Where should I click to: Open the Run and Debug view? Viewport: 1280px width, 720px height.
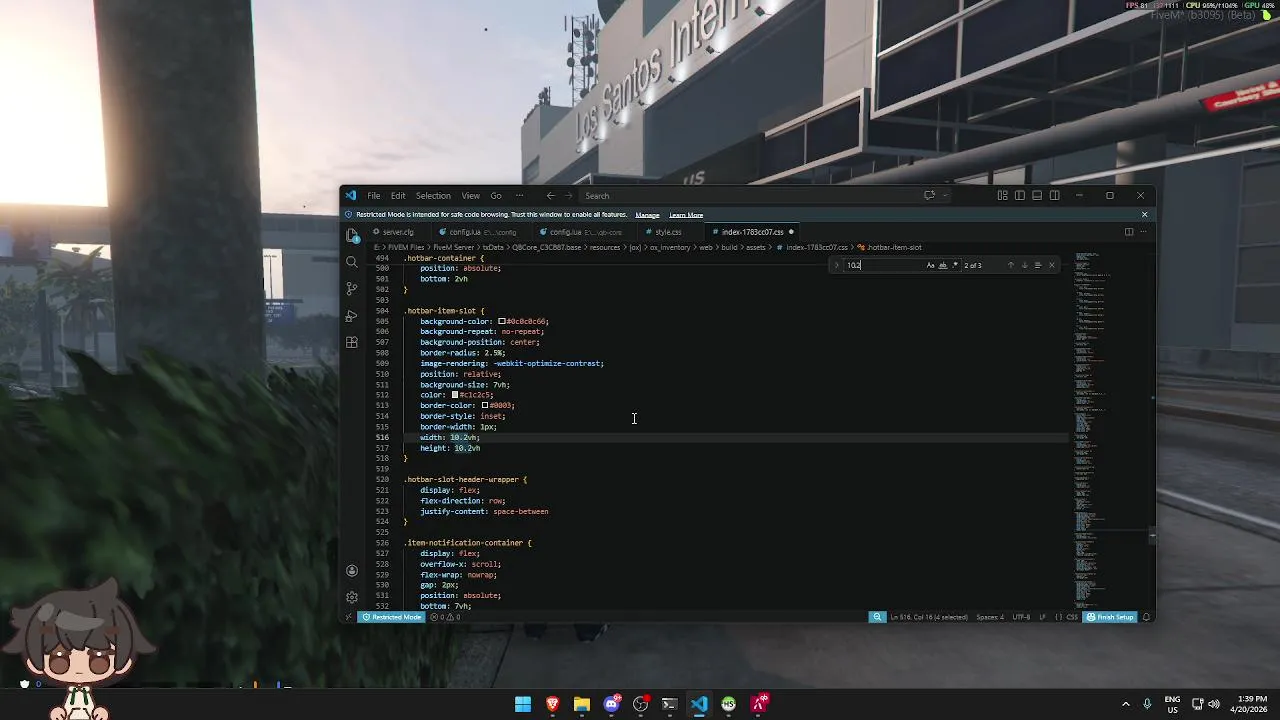(x=352, y=316)
